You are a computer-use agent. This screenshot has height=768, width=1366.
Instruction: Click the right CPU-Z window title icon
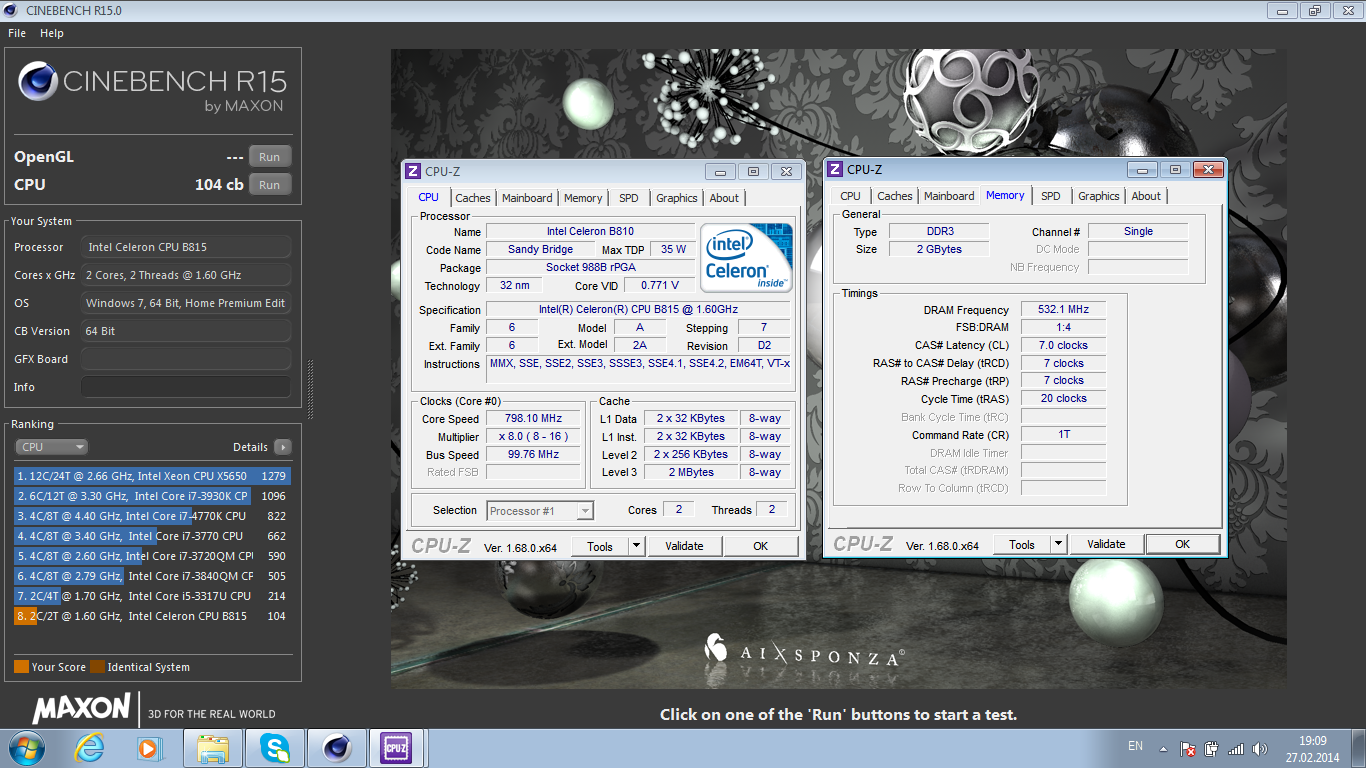835,169
